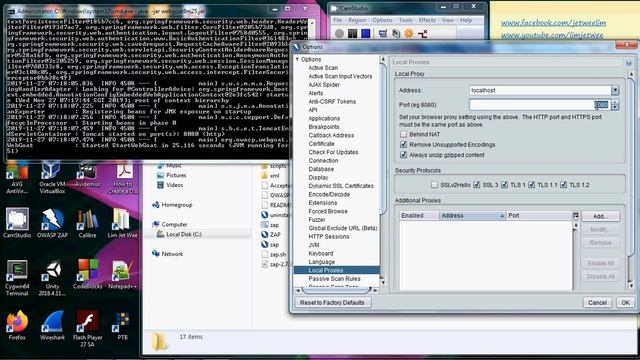Click the CamStudio Record button
The height and width of the screenshot is (360, 640).
pyautogui.click(x=339, y=33)
